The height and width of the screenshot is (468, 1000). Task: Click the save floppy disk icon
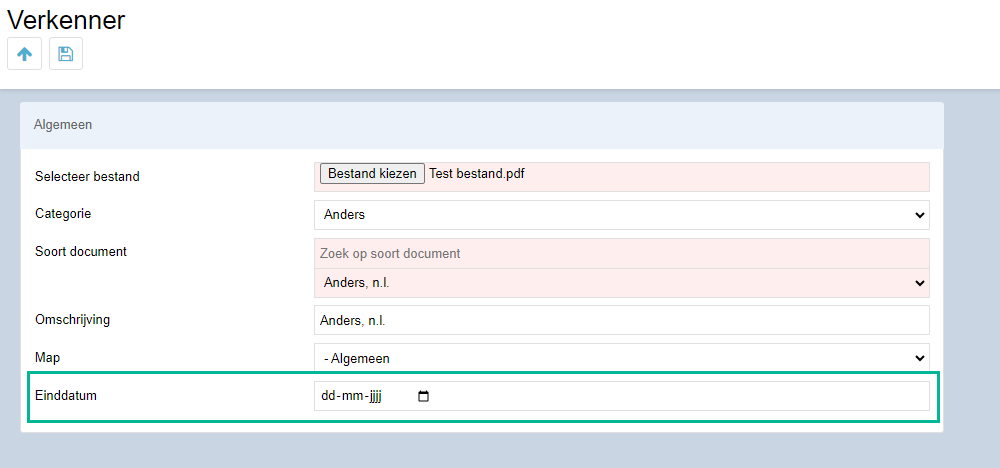point(66,54)
